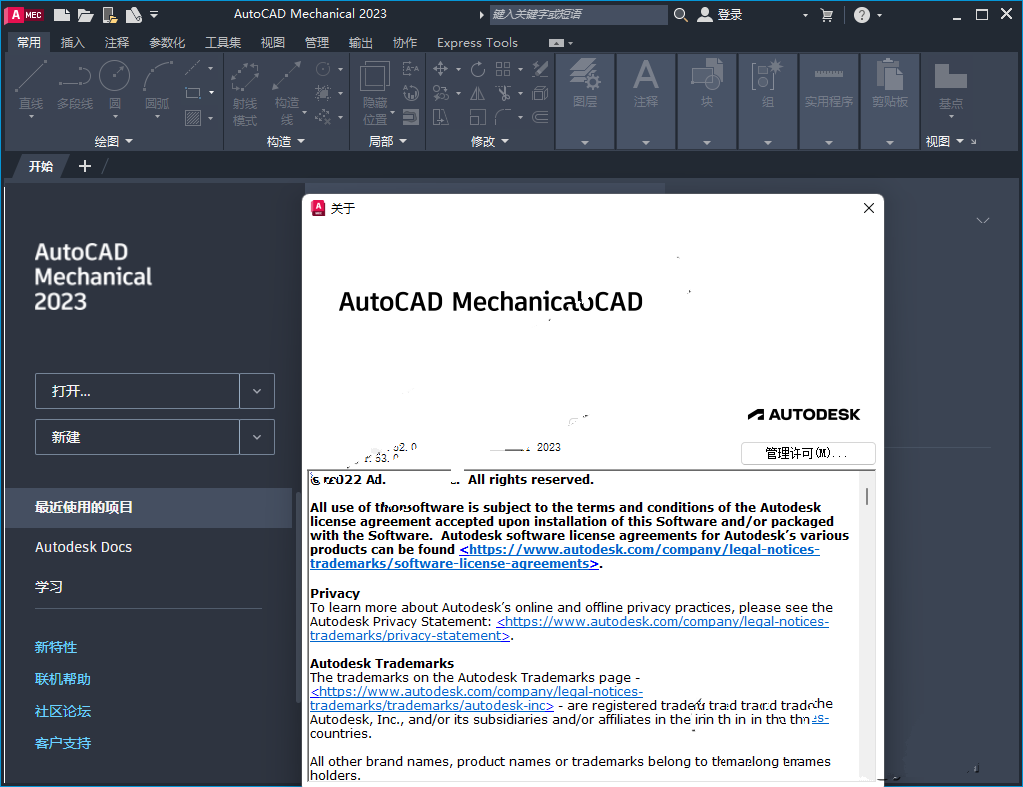Screen dimensions: 1023x787
Task: Click the Open file folder icon in title bar
Action: coord(85,14)
